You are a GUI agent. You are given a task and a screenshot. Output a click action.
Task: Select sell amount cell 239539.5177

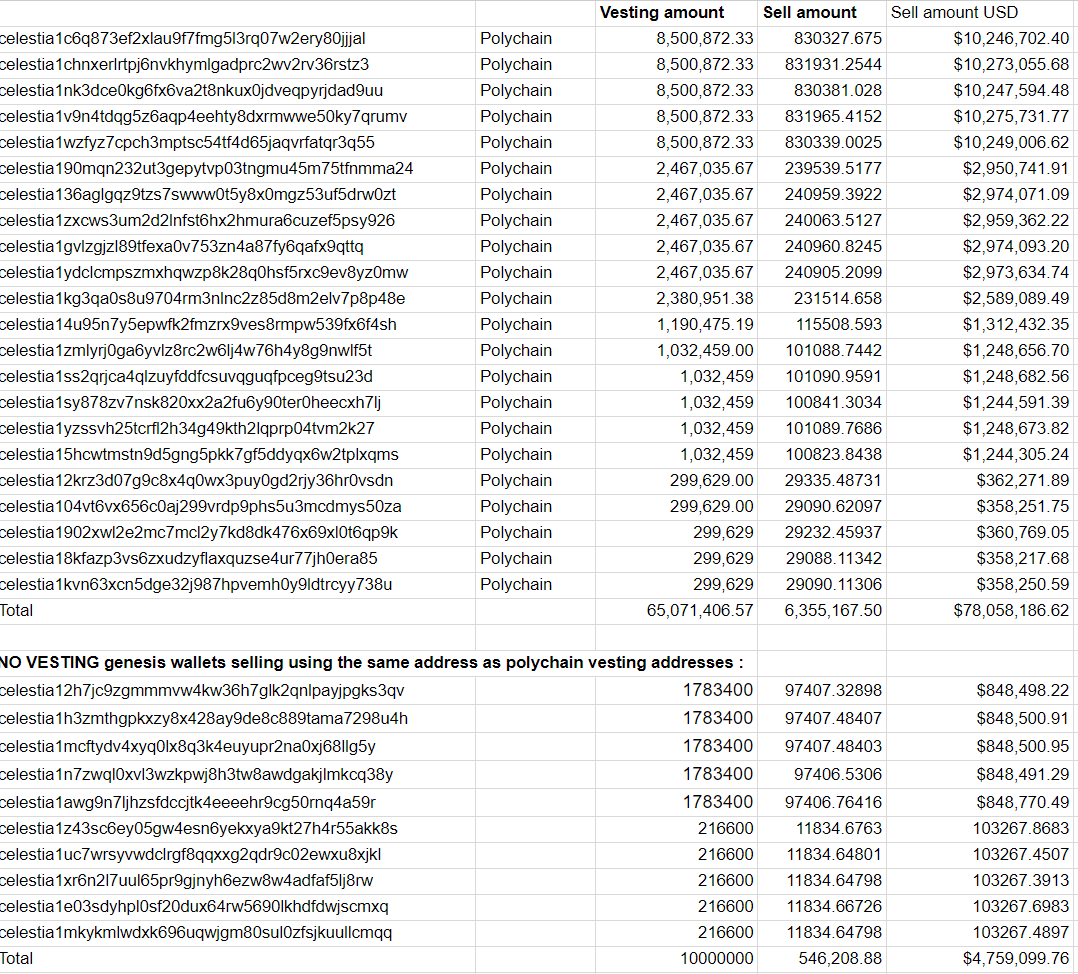(x=833, y=168)
